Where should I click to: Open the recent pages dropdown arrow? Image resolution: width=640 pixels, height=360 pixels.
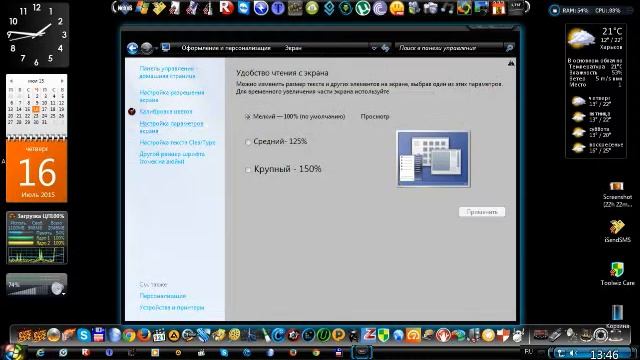[156, 49]
